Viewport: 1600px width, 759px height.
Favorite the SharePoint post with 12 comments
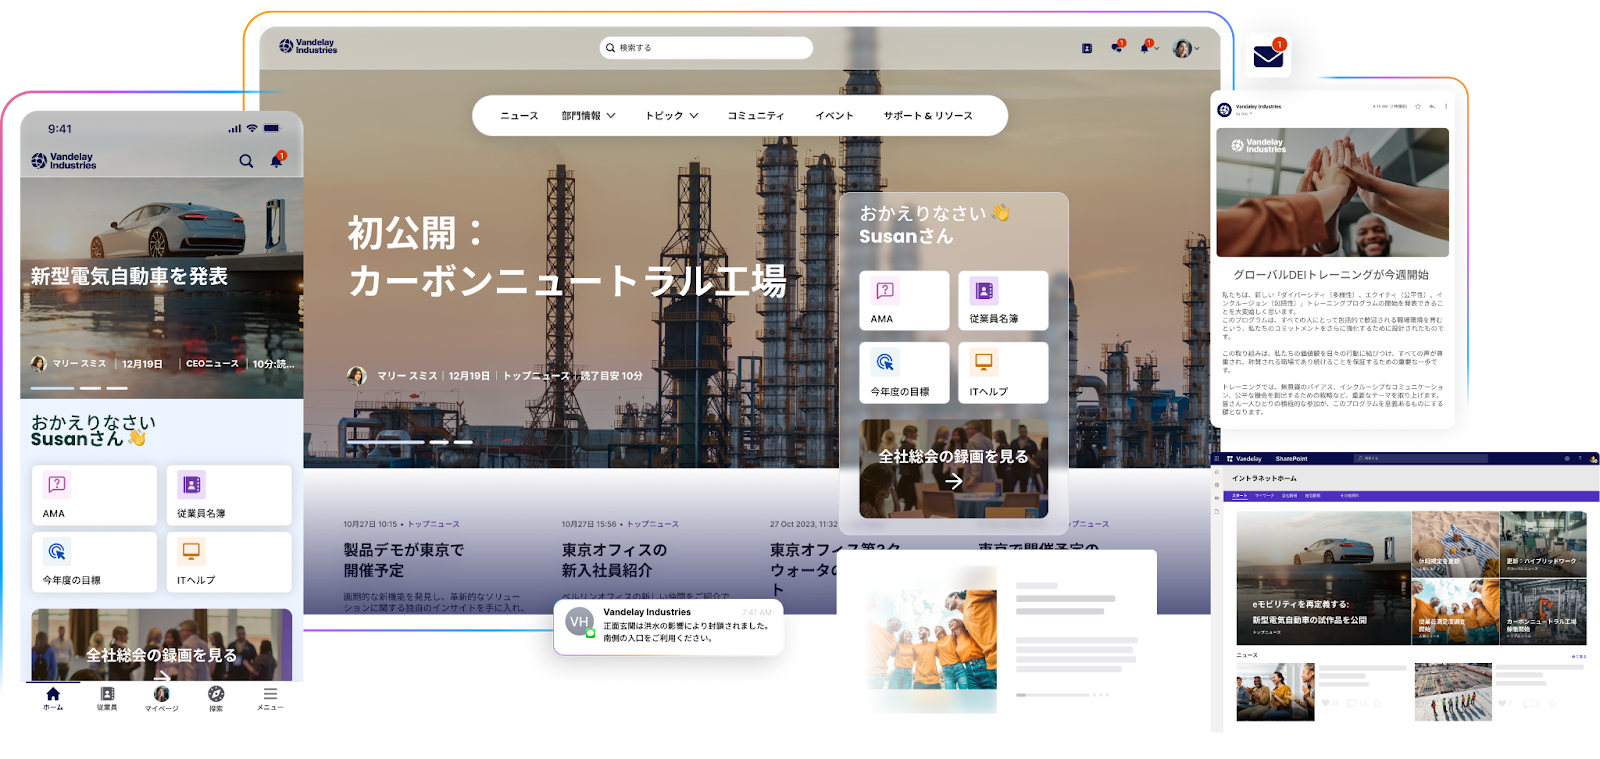pyautogui.click(x=1377, y=704)
